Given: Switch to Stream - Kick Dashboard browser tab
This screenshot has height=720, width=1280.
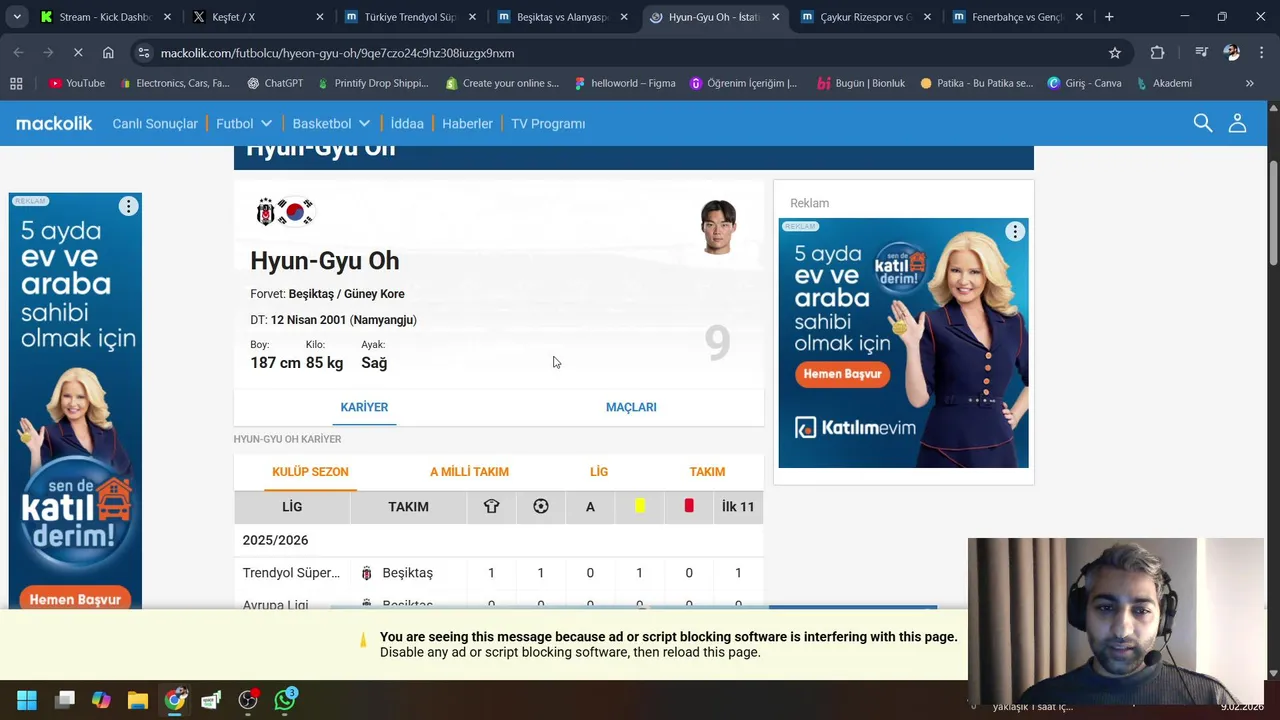Looking at the screenshot, I should click(x=104, y=17).
